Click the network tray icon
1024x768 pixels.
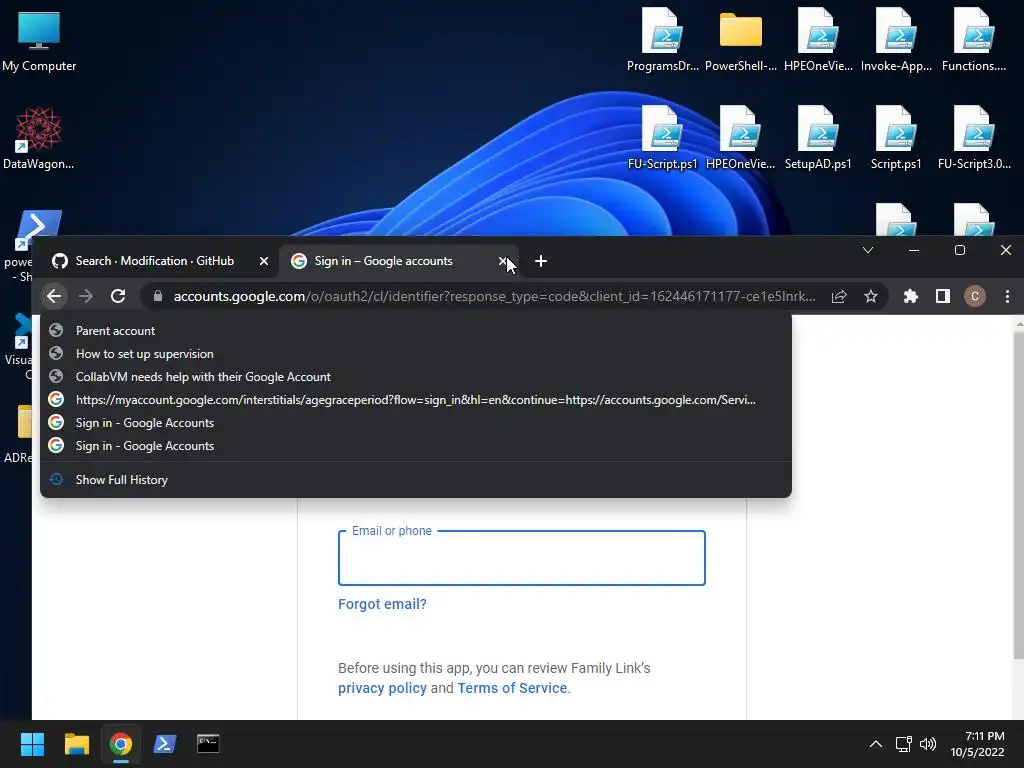[x=904, y=744]
